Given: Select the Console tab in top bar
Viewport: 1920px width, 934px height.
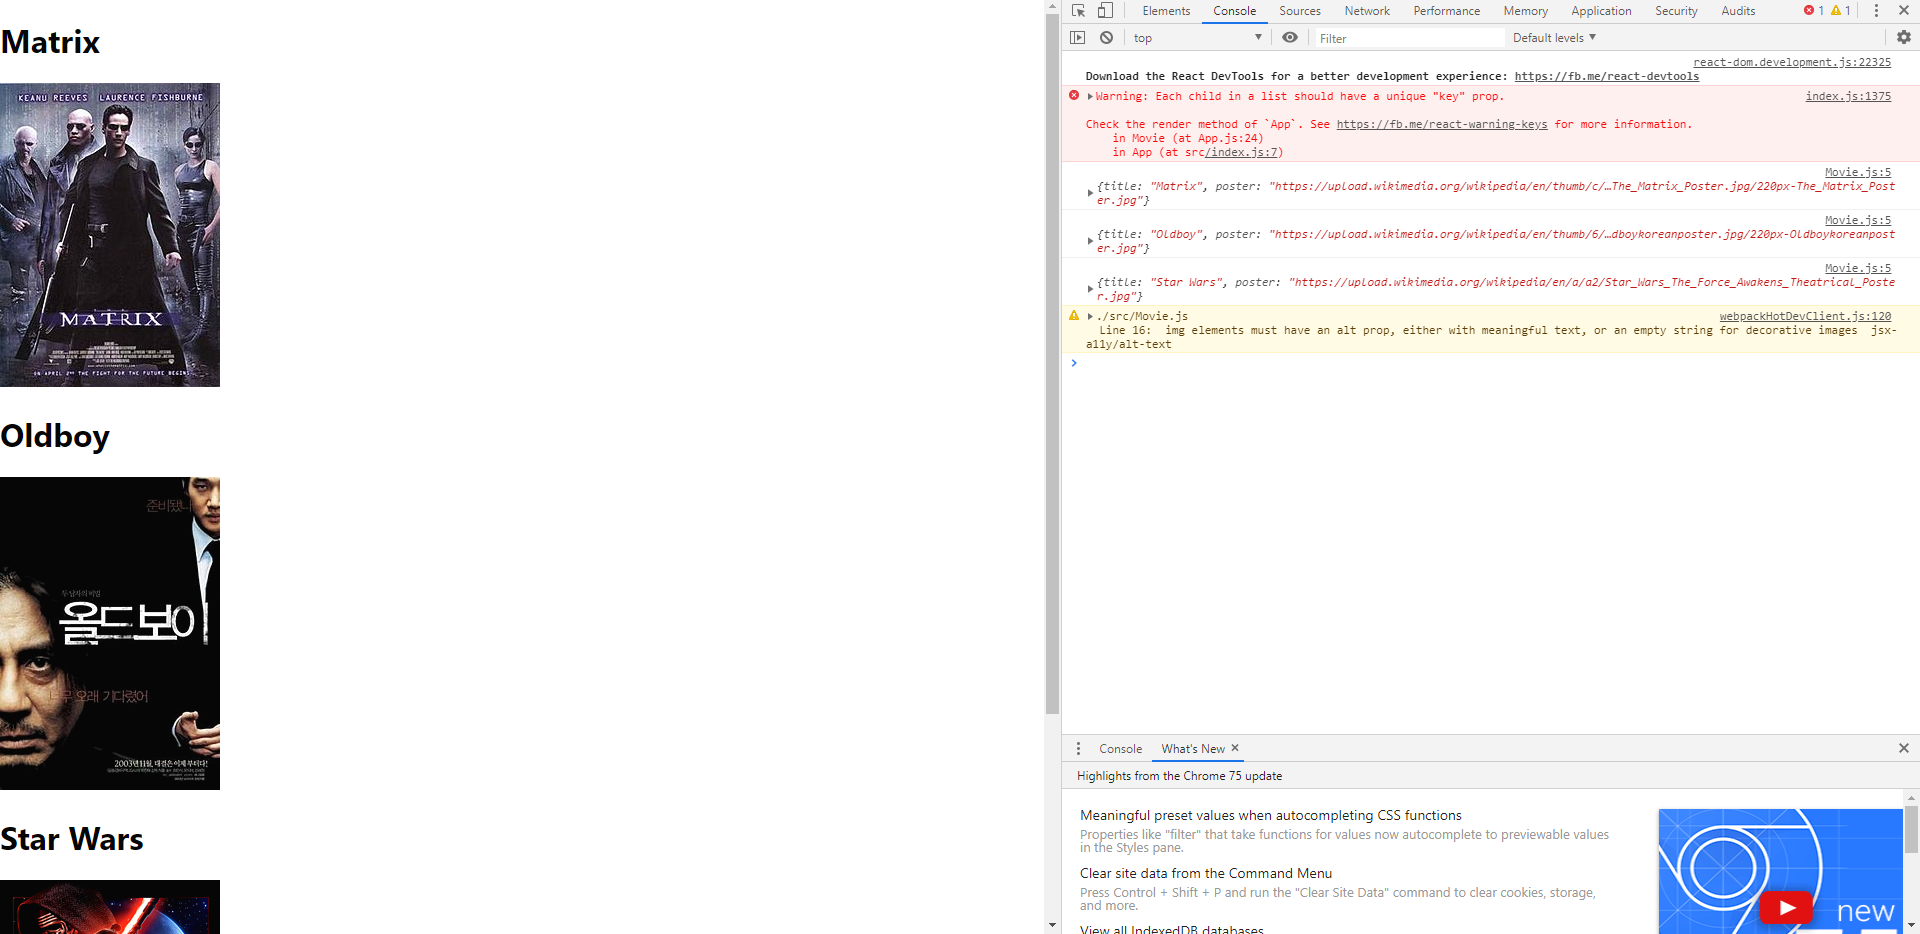Looking at the screenshot, I should pyautogui.click(x=1235, y=11).
